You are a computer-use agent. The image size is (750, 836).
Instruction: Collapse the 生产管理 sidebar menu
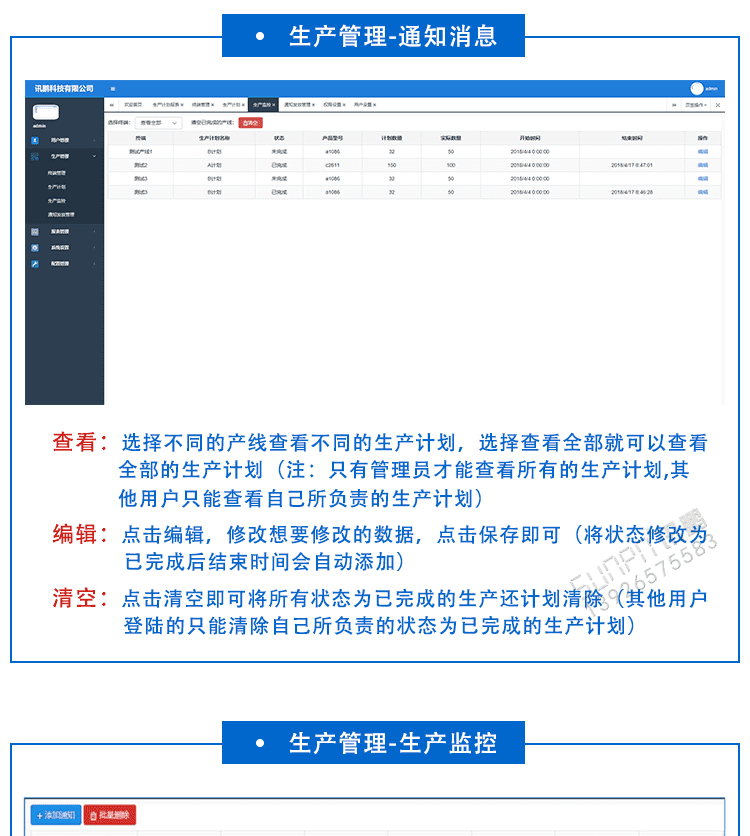click(x=95, y=157)
